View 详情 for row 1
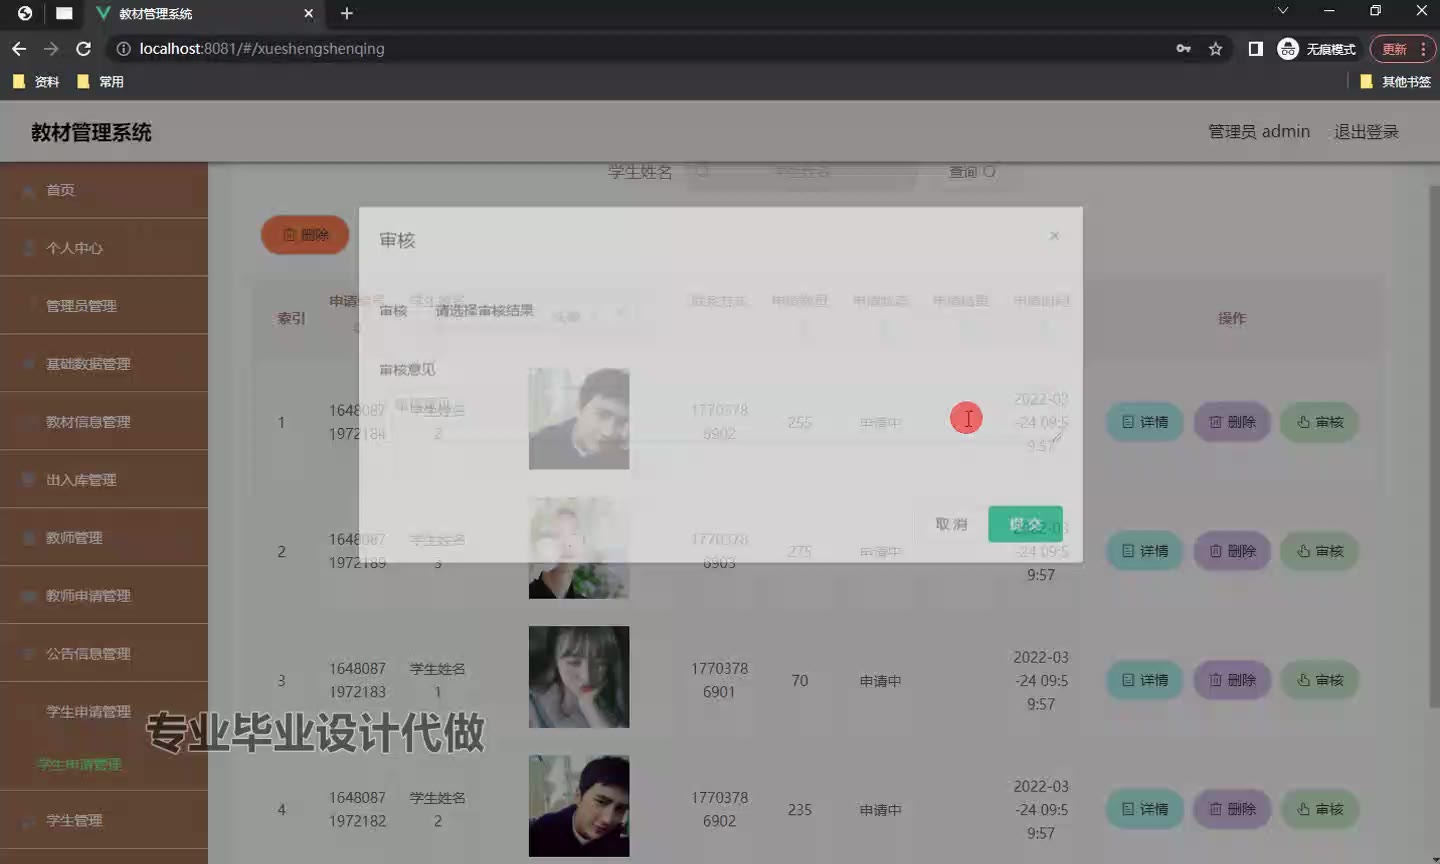This screenshot has height=864, width=1440. click(x=1144, y=422)
